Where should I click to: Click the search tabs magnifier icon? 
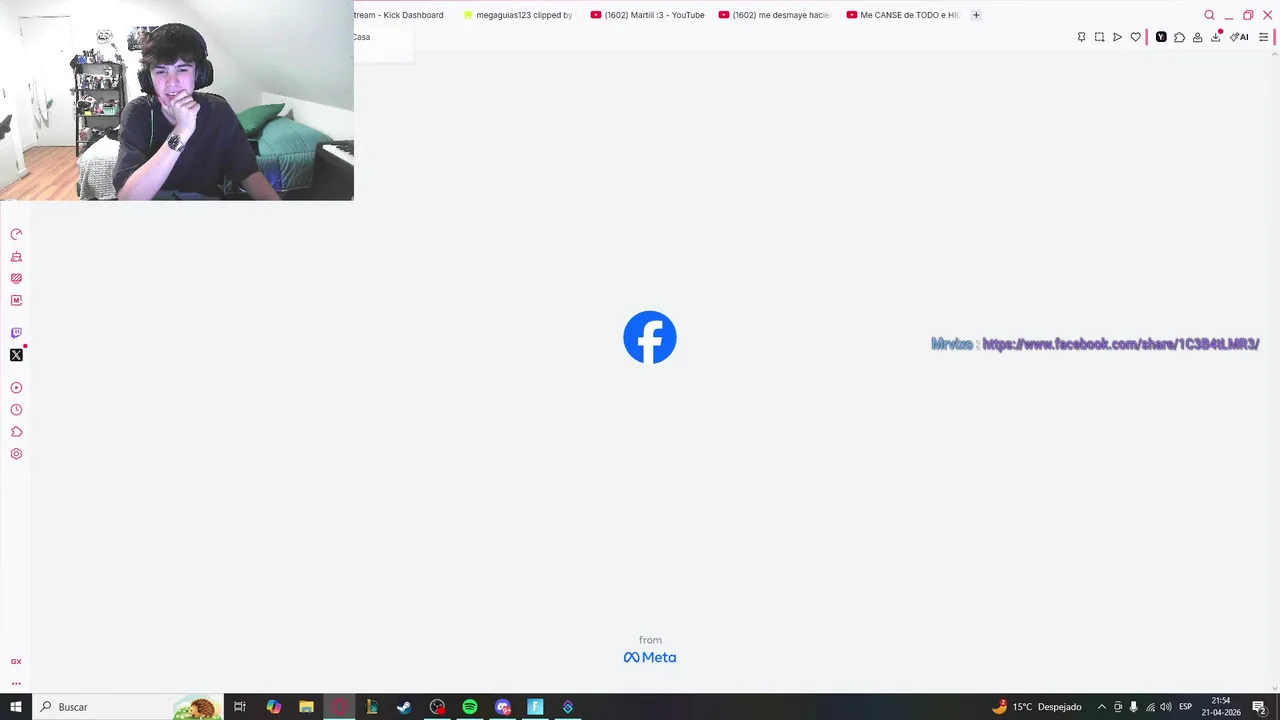[x=1209, y=15]
